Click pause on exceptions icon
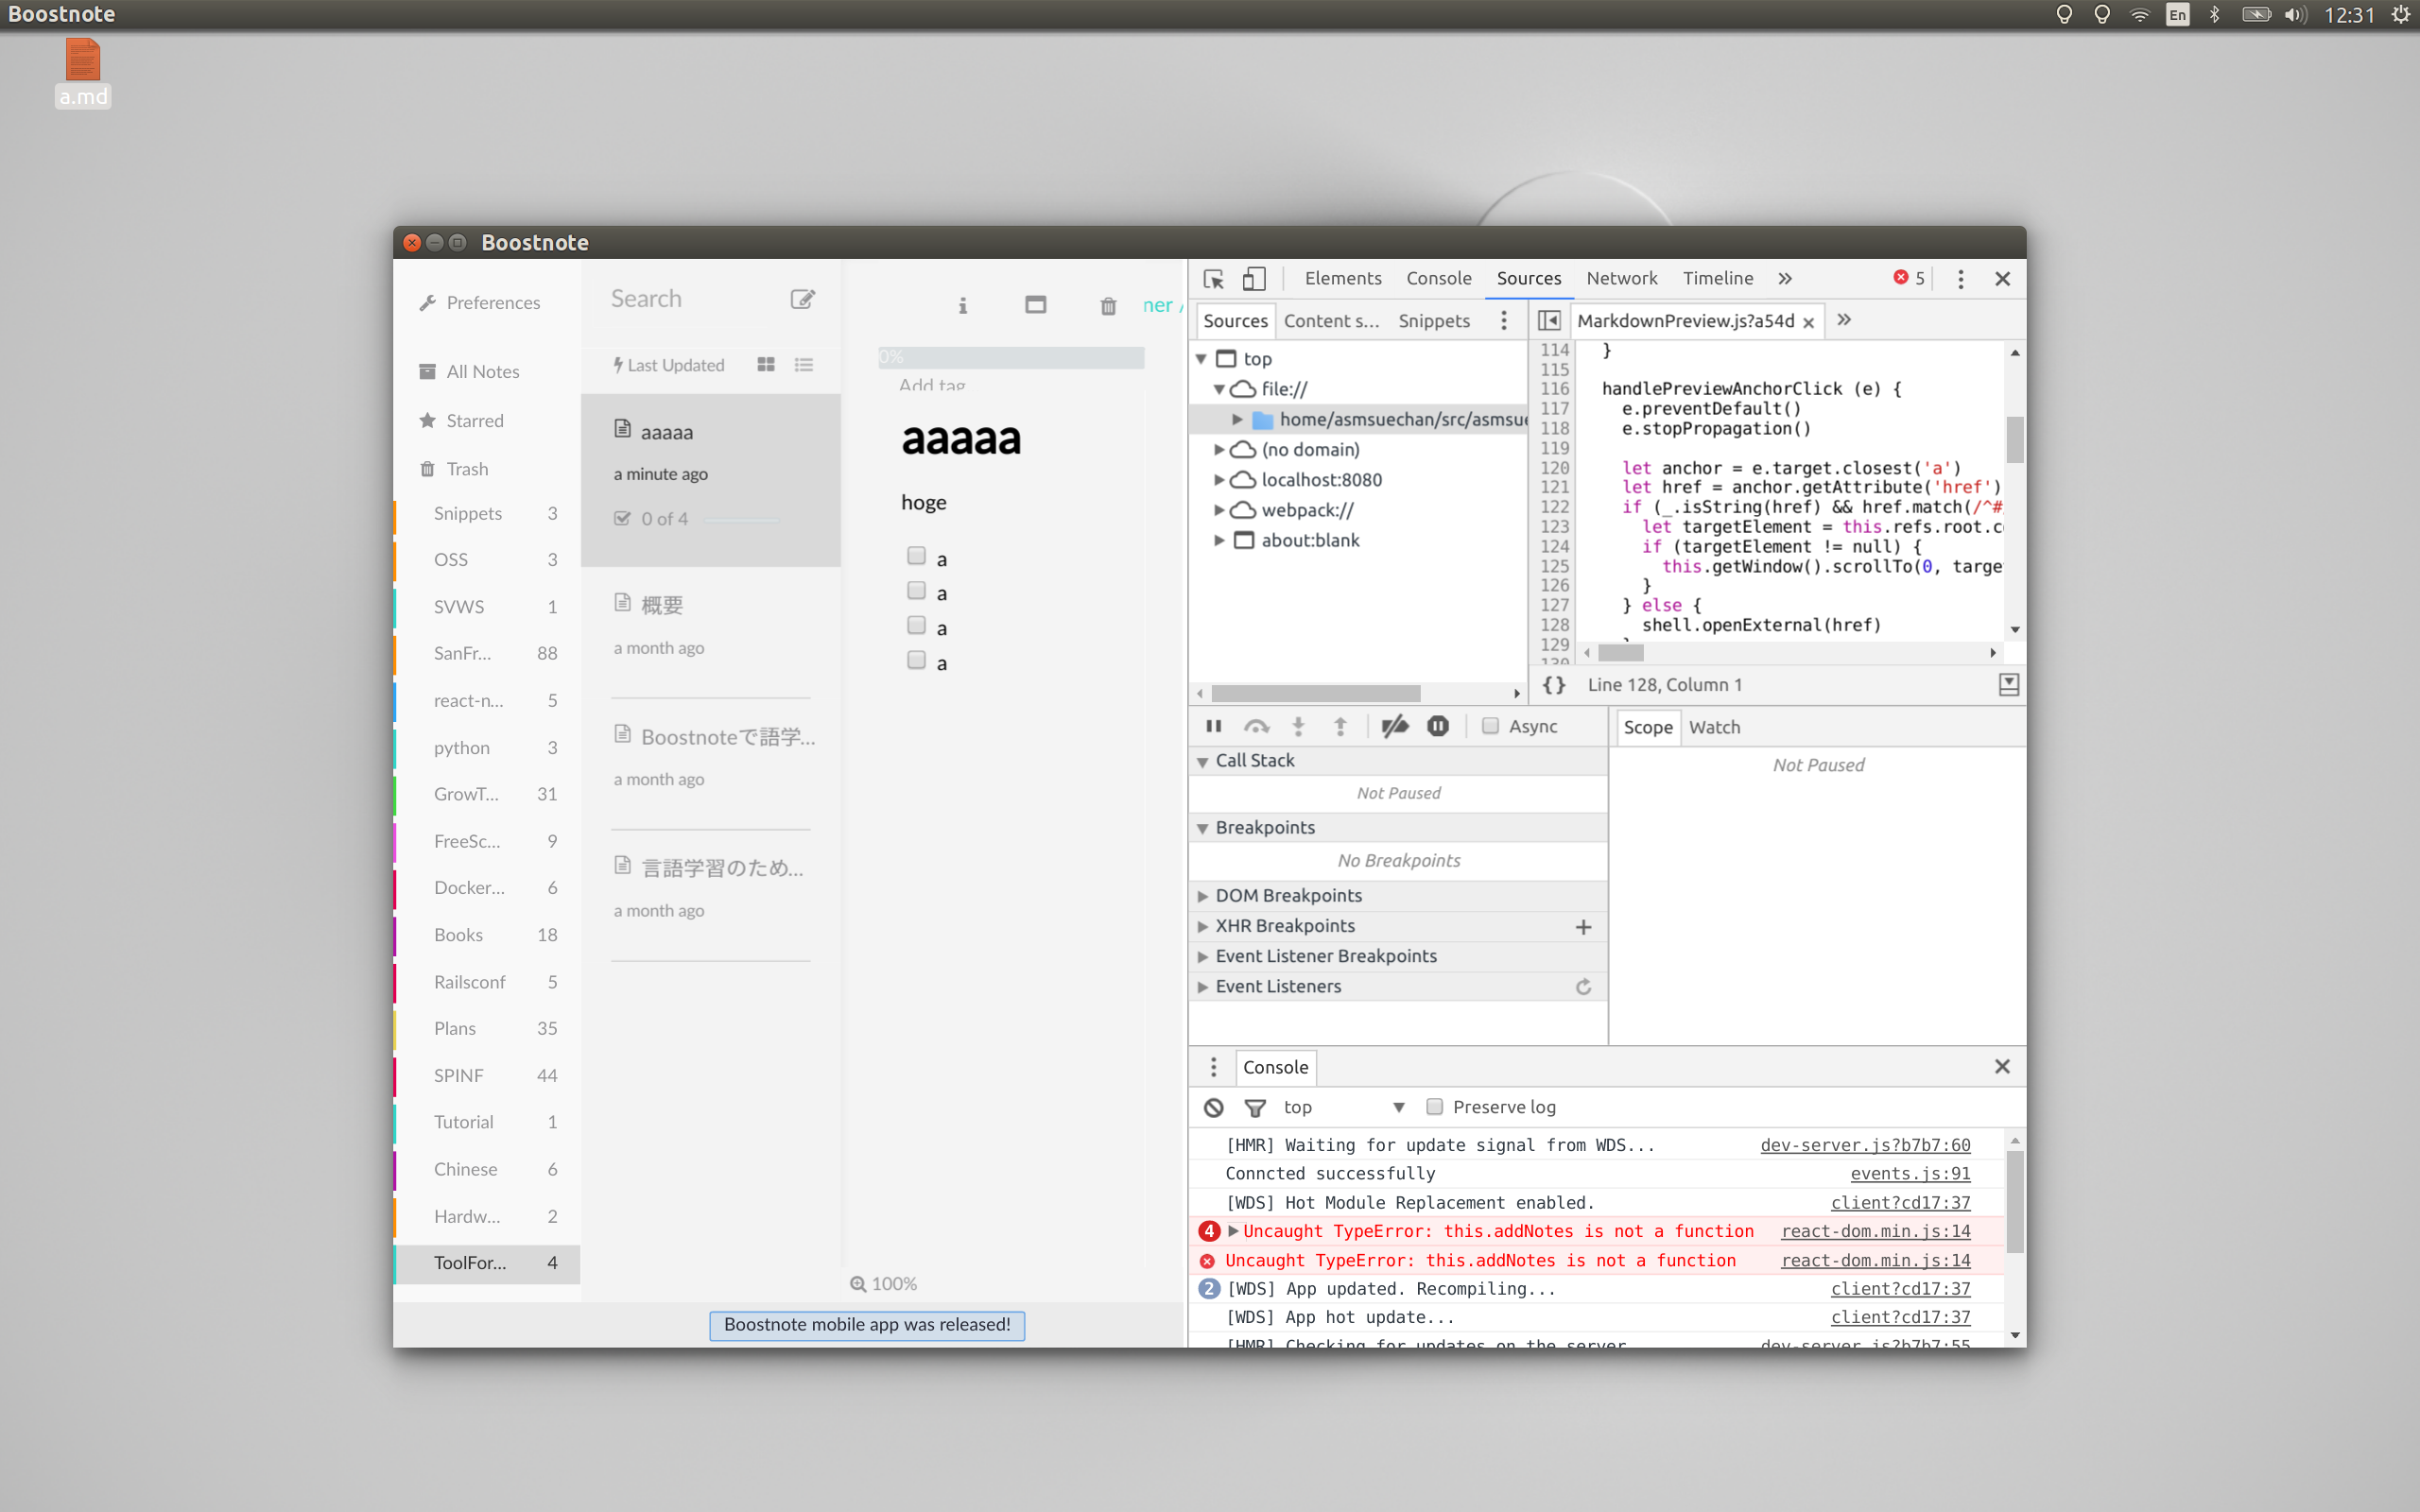 1437,726
